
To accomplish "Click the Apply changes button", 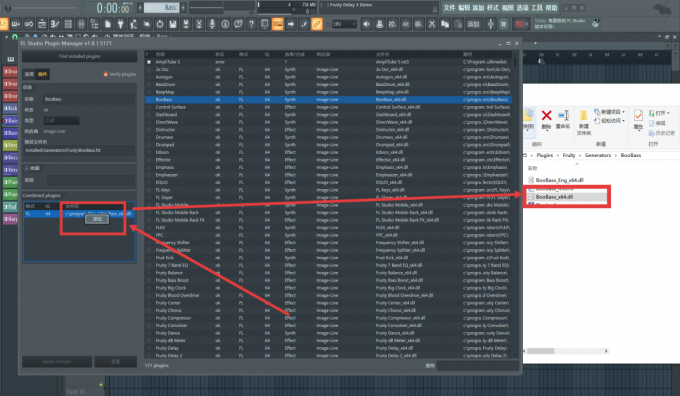I will pyautogui.click(x=57, y=362).
